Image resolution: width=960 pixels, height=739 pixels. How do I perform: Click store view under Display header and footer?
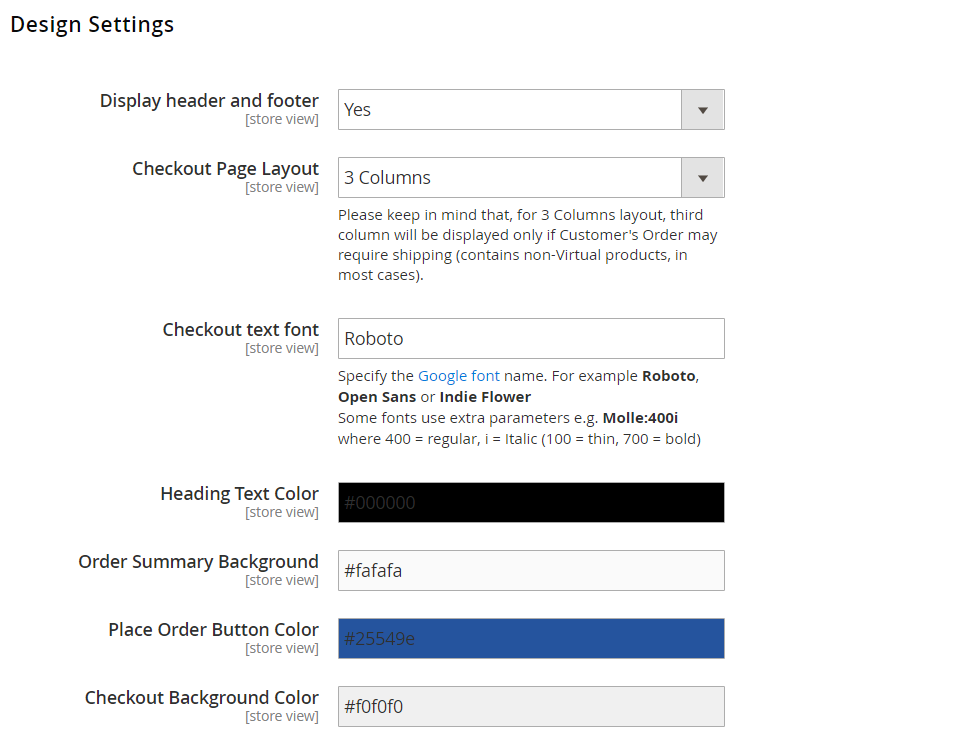[x=282, y=118]
